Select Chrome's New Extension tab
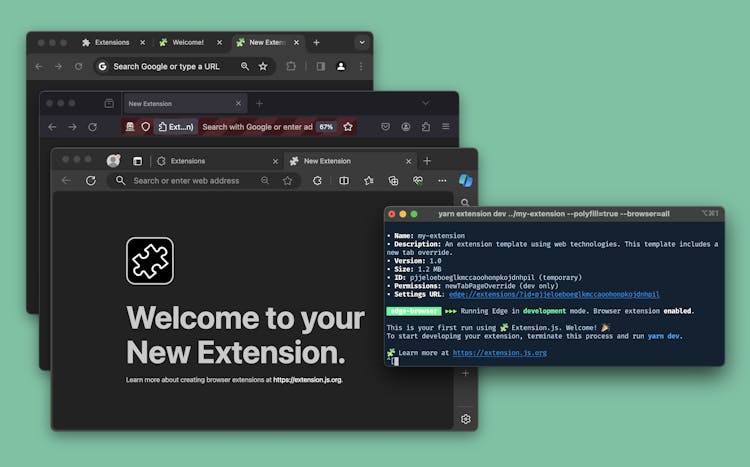Image resolution: width=750 pixels, height=467 pixels. [x=267, y=43]
